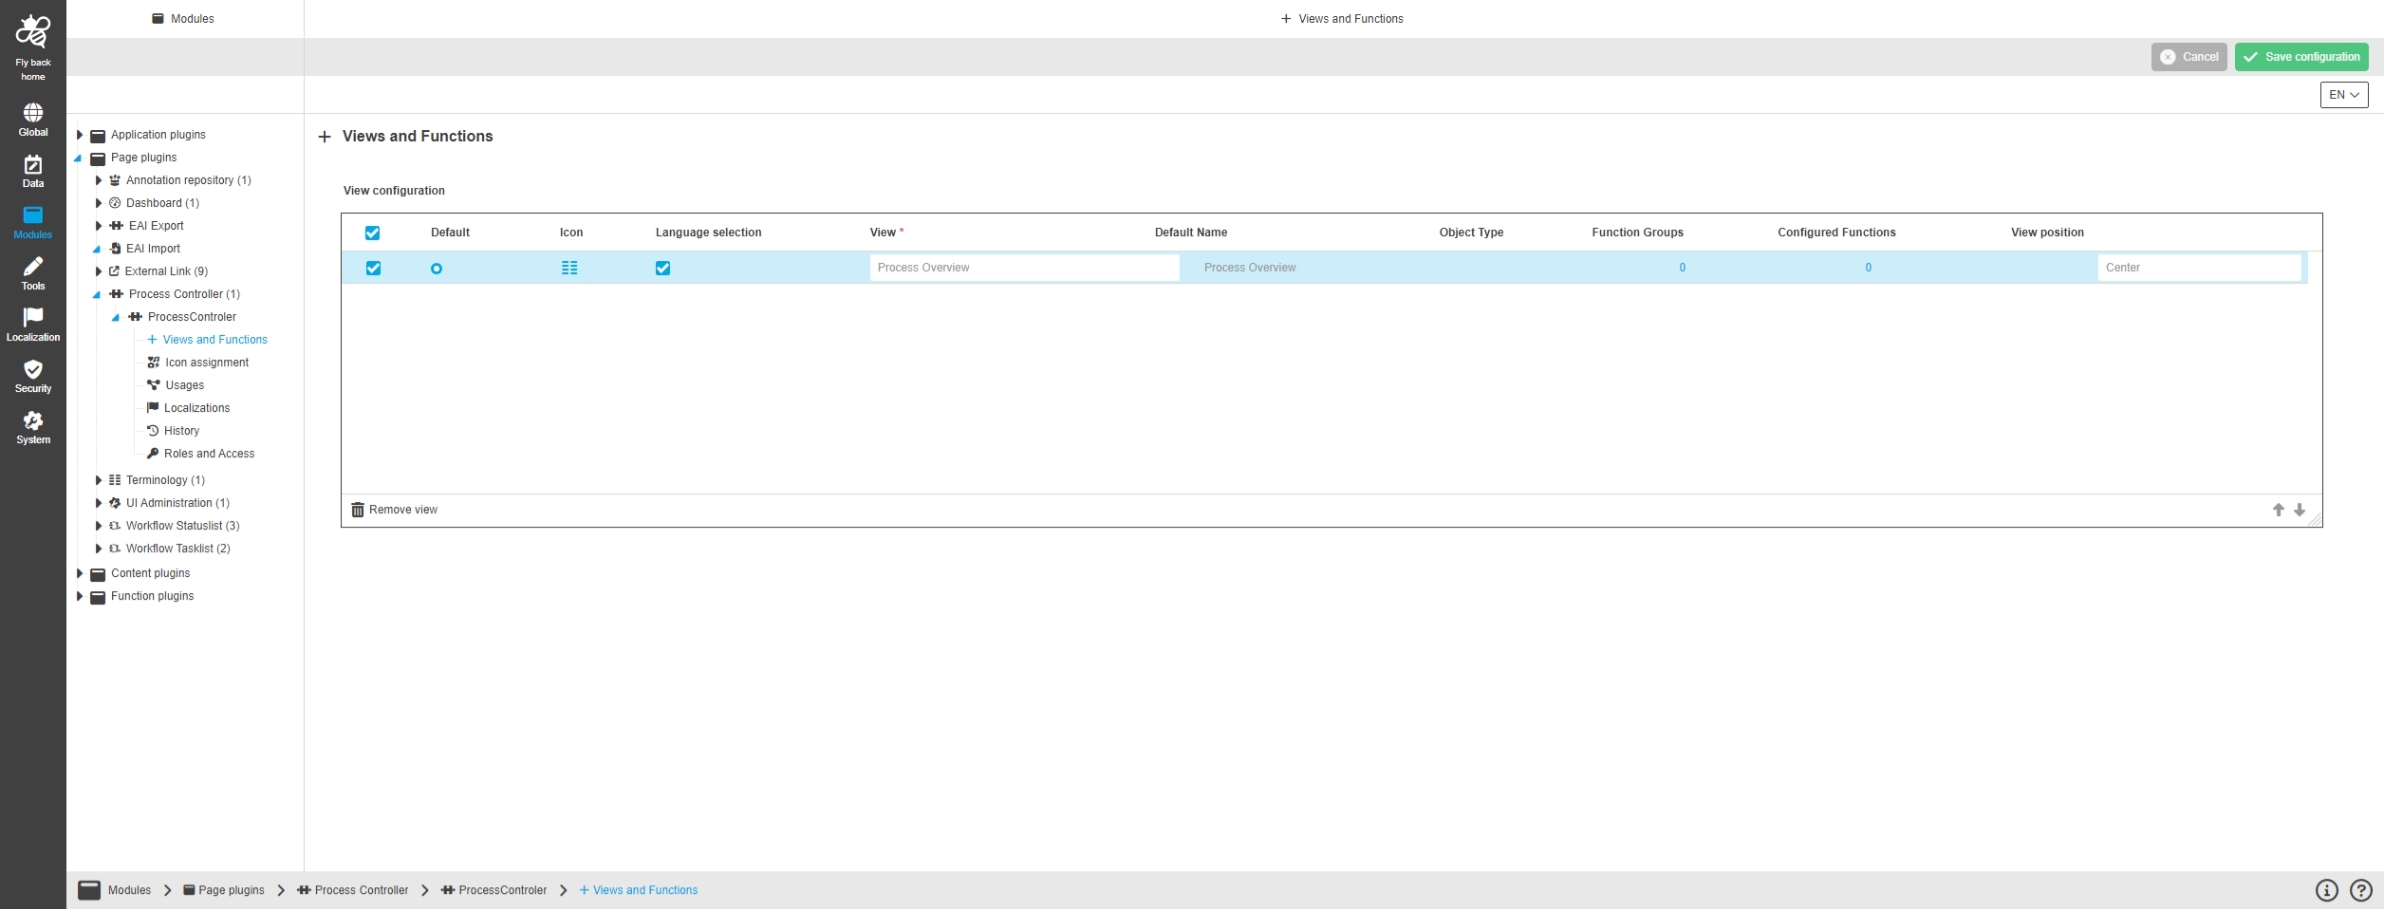Open the System gear icon
The width and height of the screenshot is (2384, 909).
pyautogui.click(x=33, y=421)
